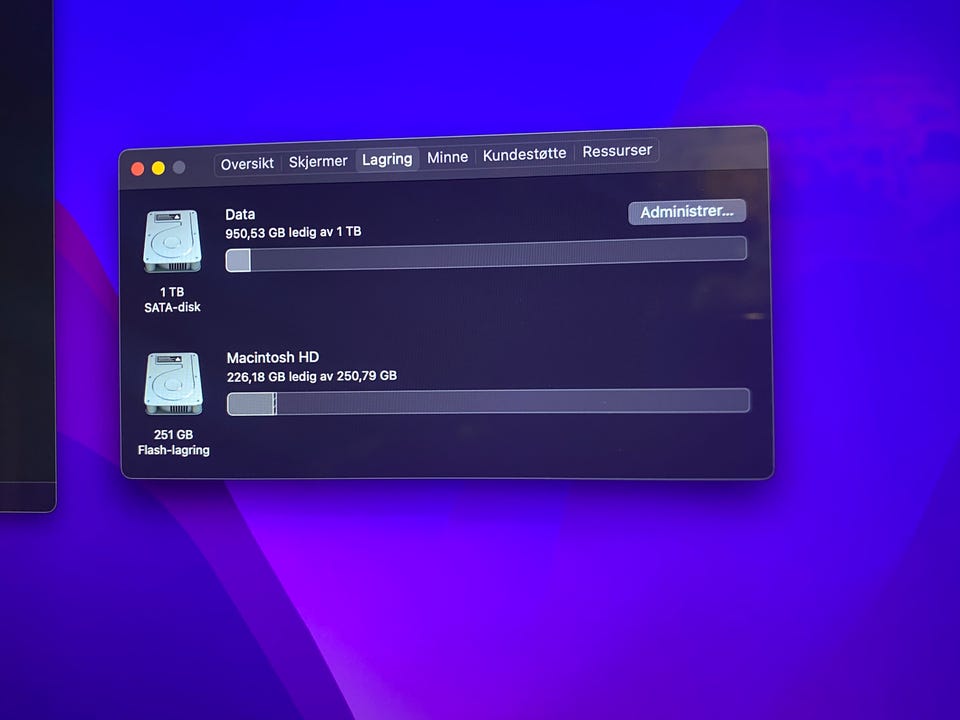Click the Macintosh HD flash drive icon
Screen dimensions: 960x720
(x=174, y=384)
